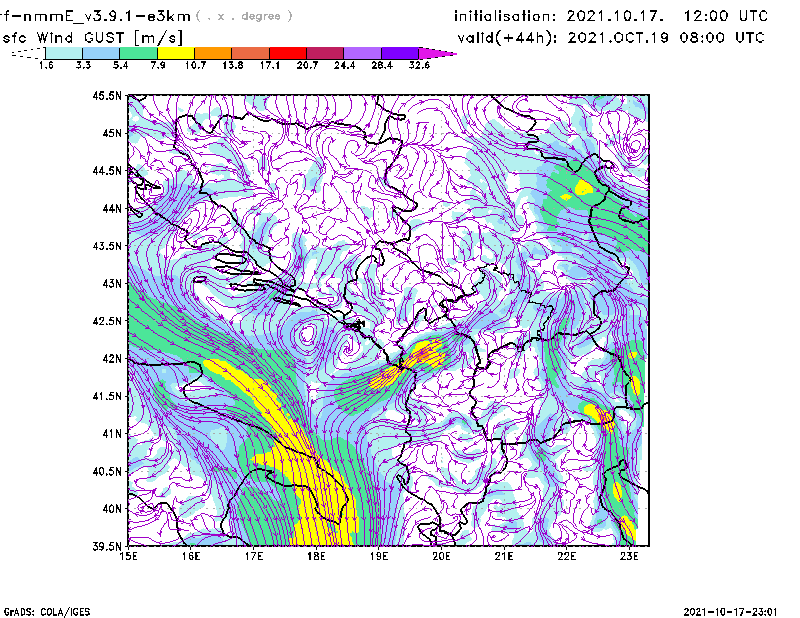
Task: Click the '19E' longitude label
Action: pos(379,556)
